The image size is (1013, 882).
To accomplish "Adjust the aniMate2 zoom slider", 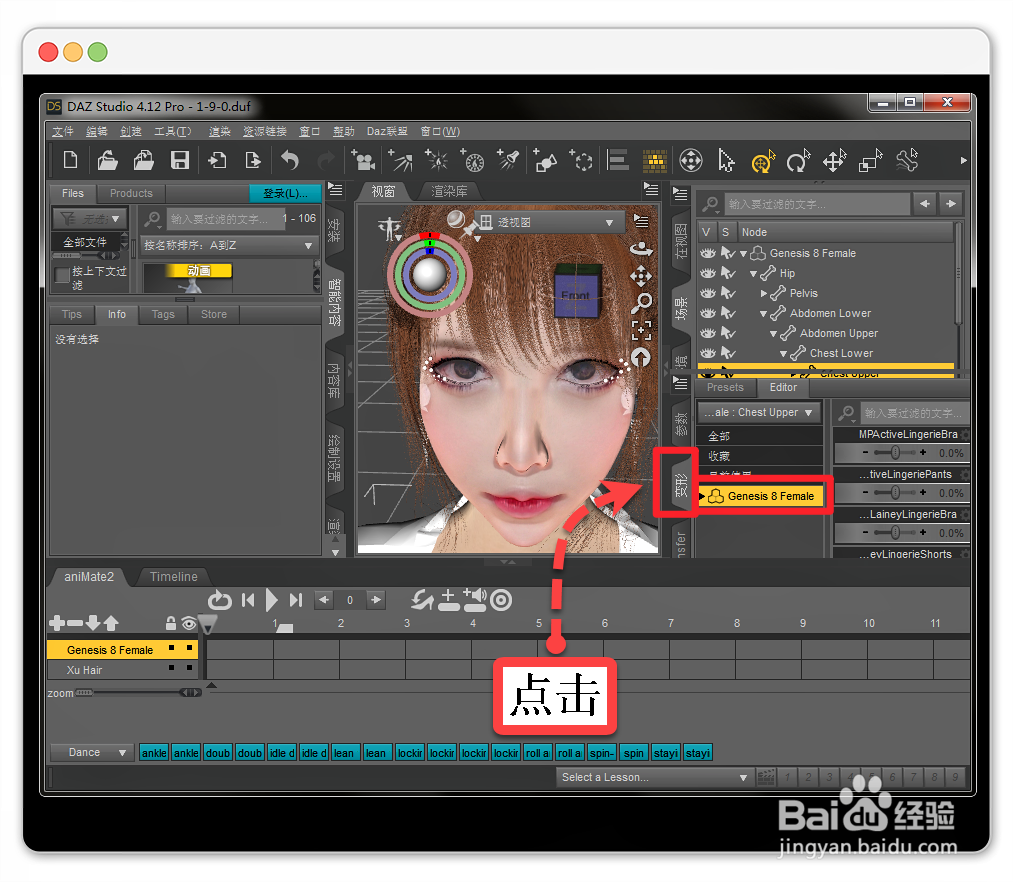I will point(139,693).
